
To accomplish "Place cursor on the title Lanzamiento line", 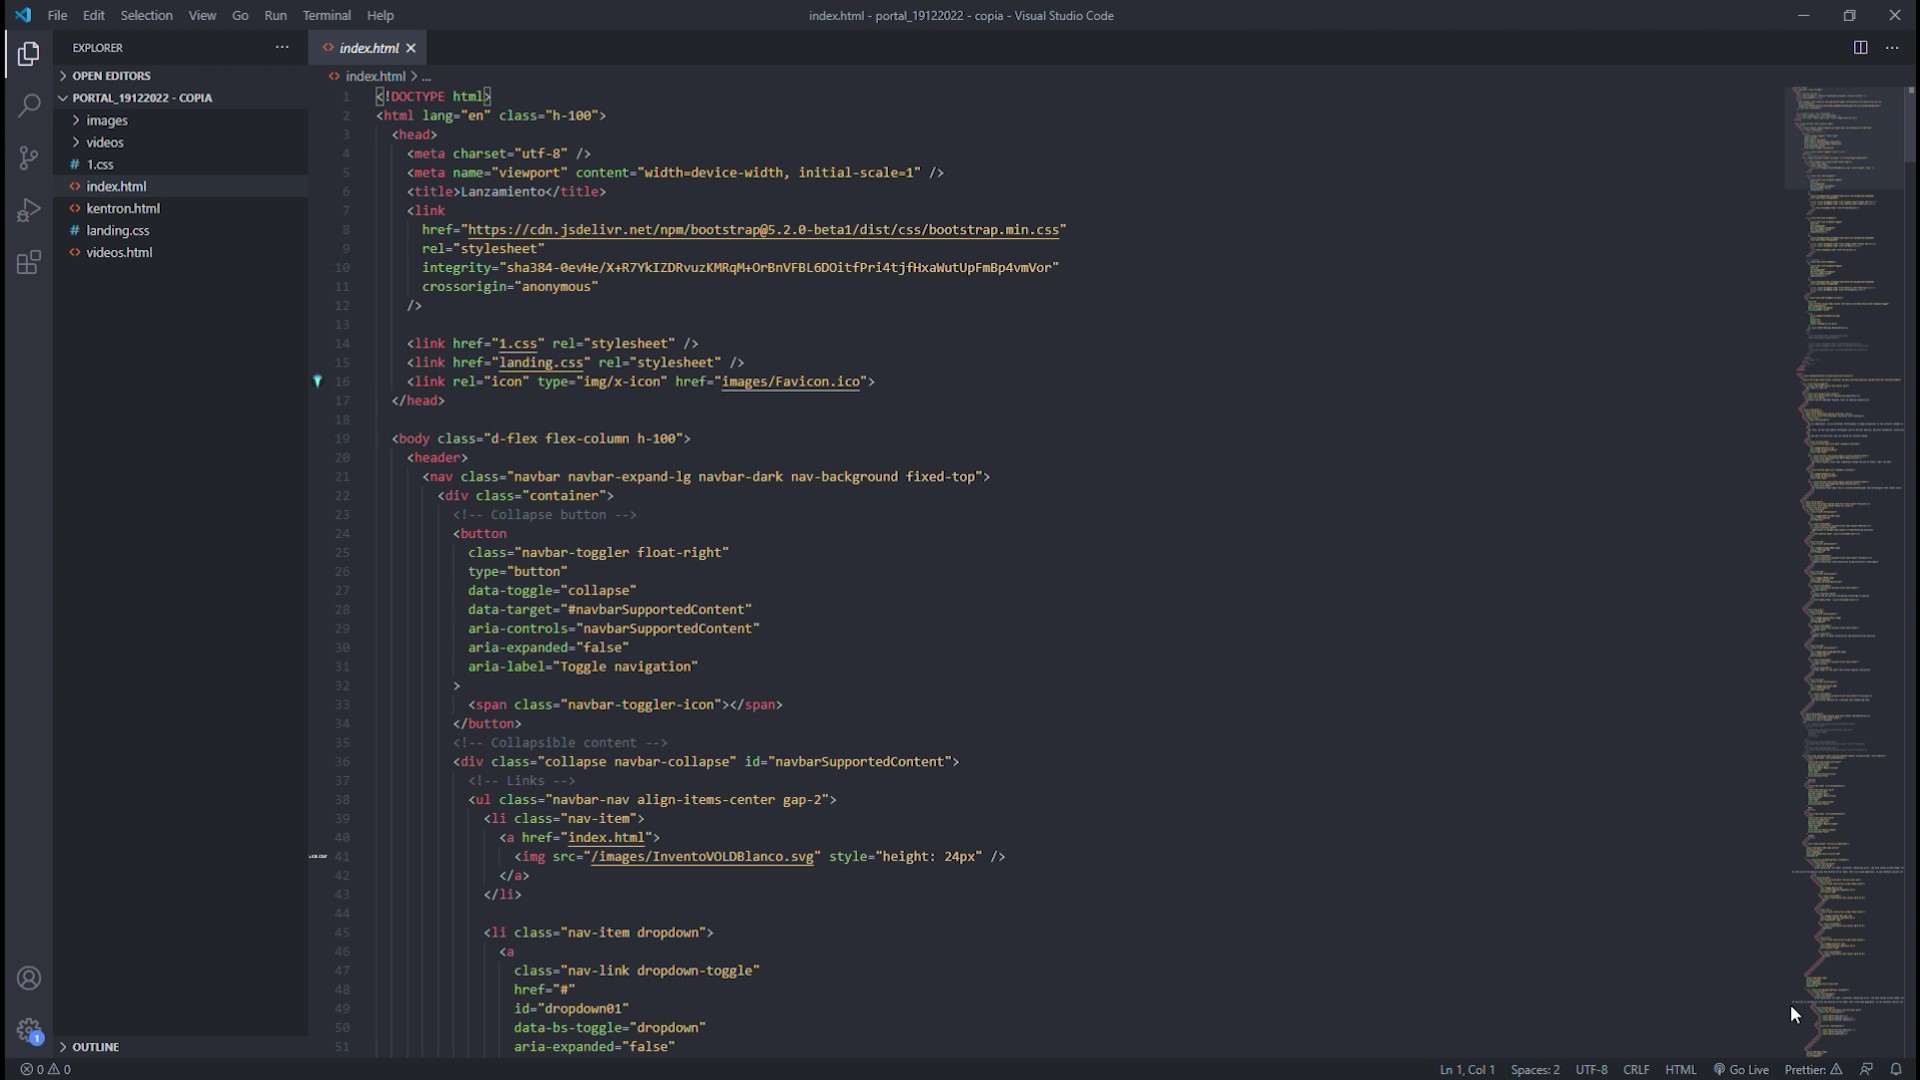I will pos(506,191).
